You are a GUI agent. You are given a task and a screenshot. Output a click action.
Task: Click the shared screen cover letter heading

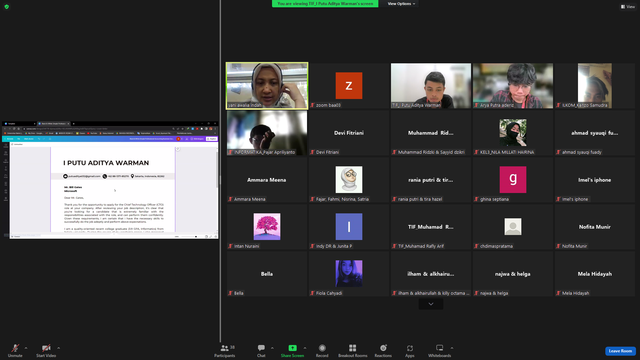(x=106, y=163)
